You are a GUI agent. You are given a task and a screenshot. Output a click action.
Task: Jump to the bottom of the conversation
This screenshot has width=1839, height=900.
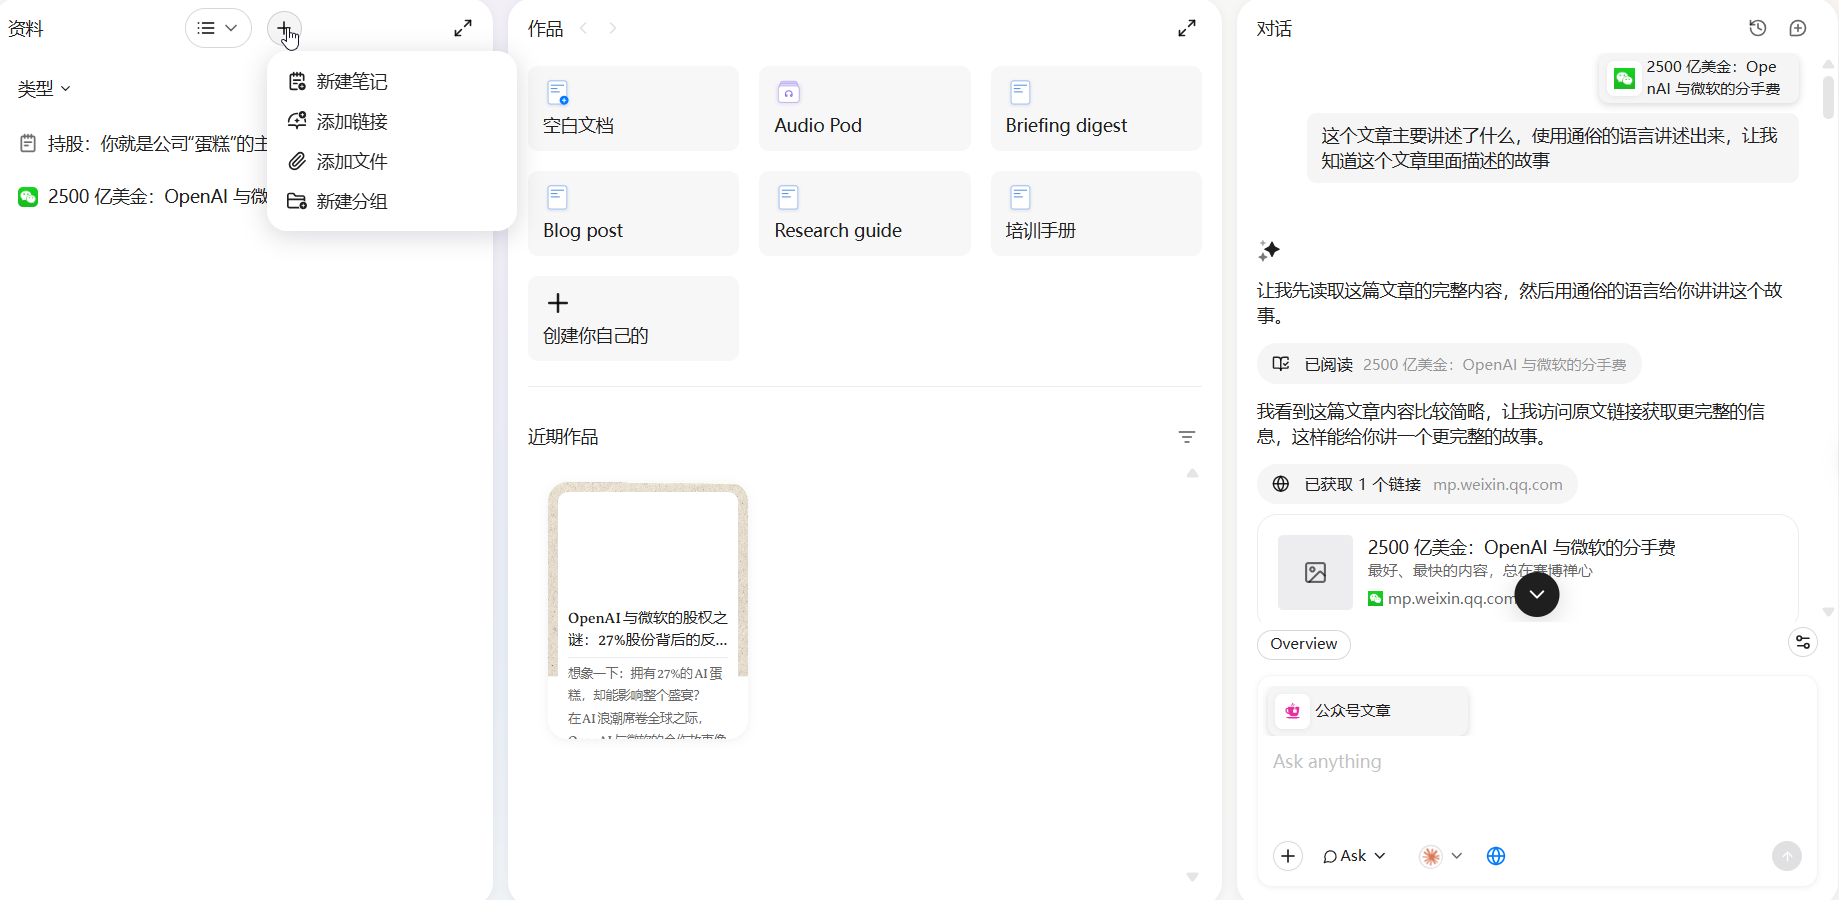tap(1537, 595)
